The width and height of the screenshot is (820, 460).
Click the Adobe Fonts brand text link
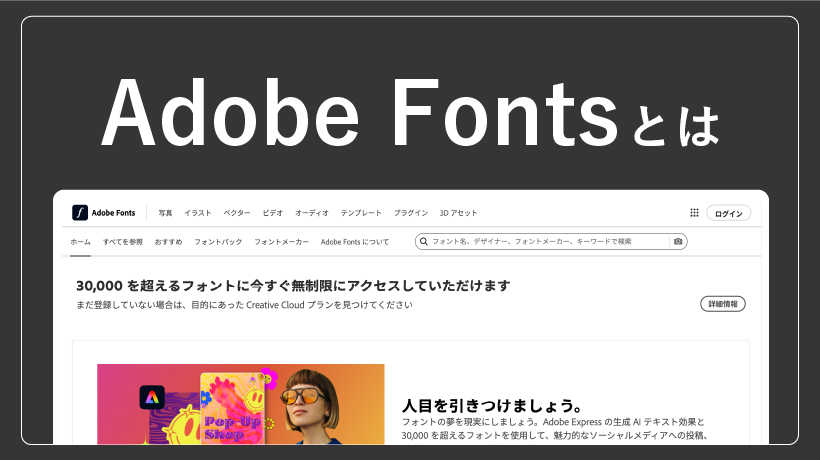click(x=113, y=213)
